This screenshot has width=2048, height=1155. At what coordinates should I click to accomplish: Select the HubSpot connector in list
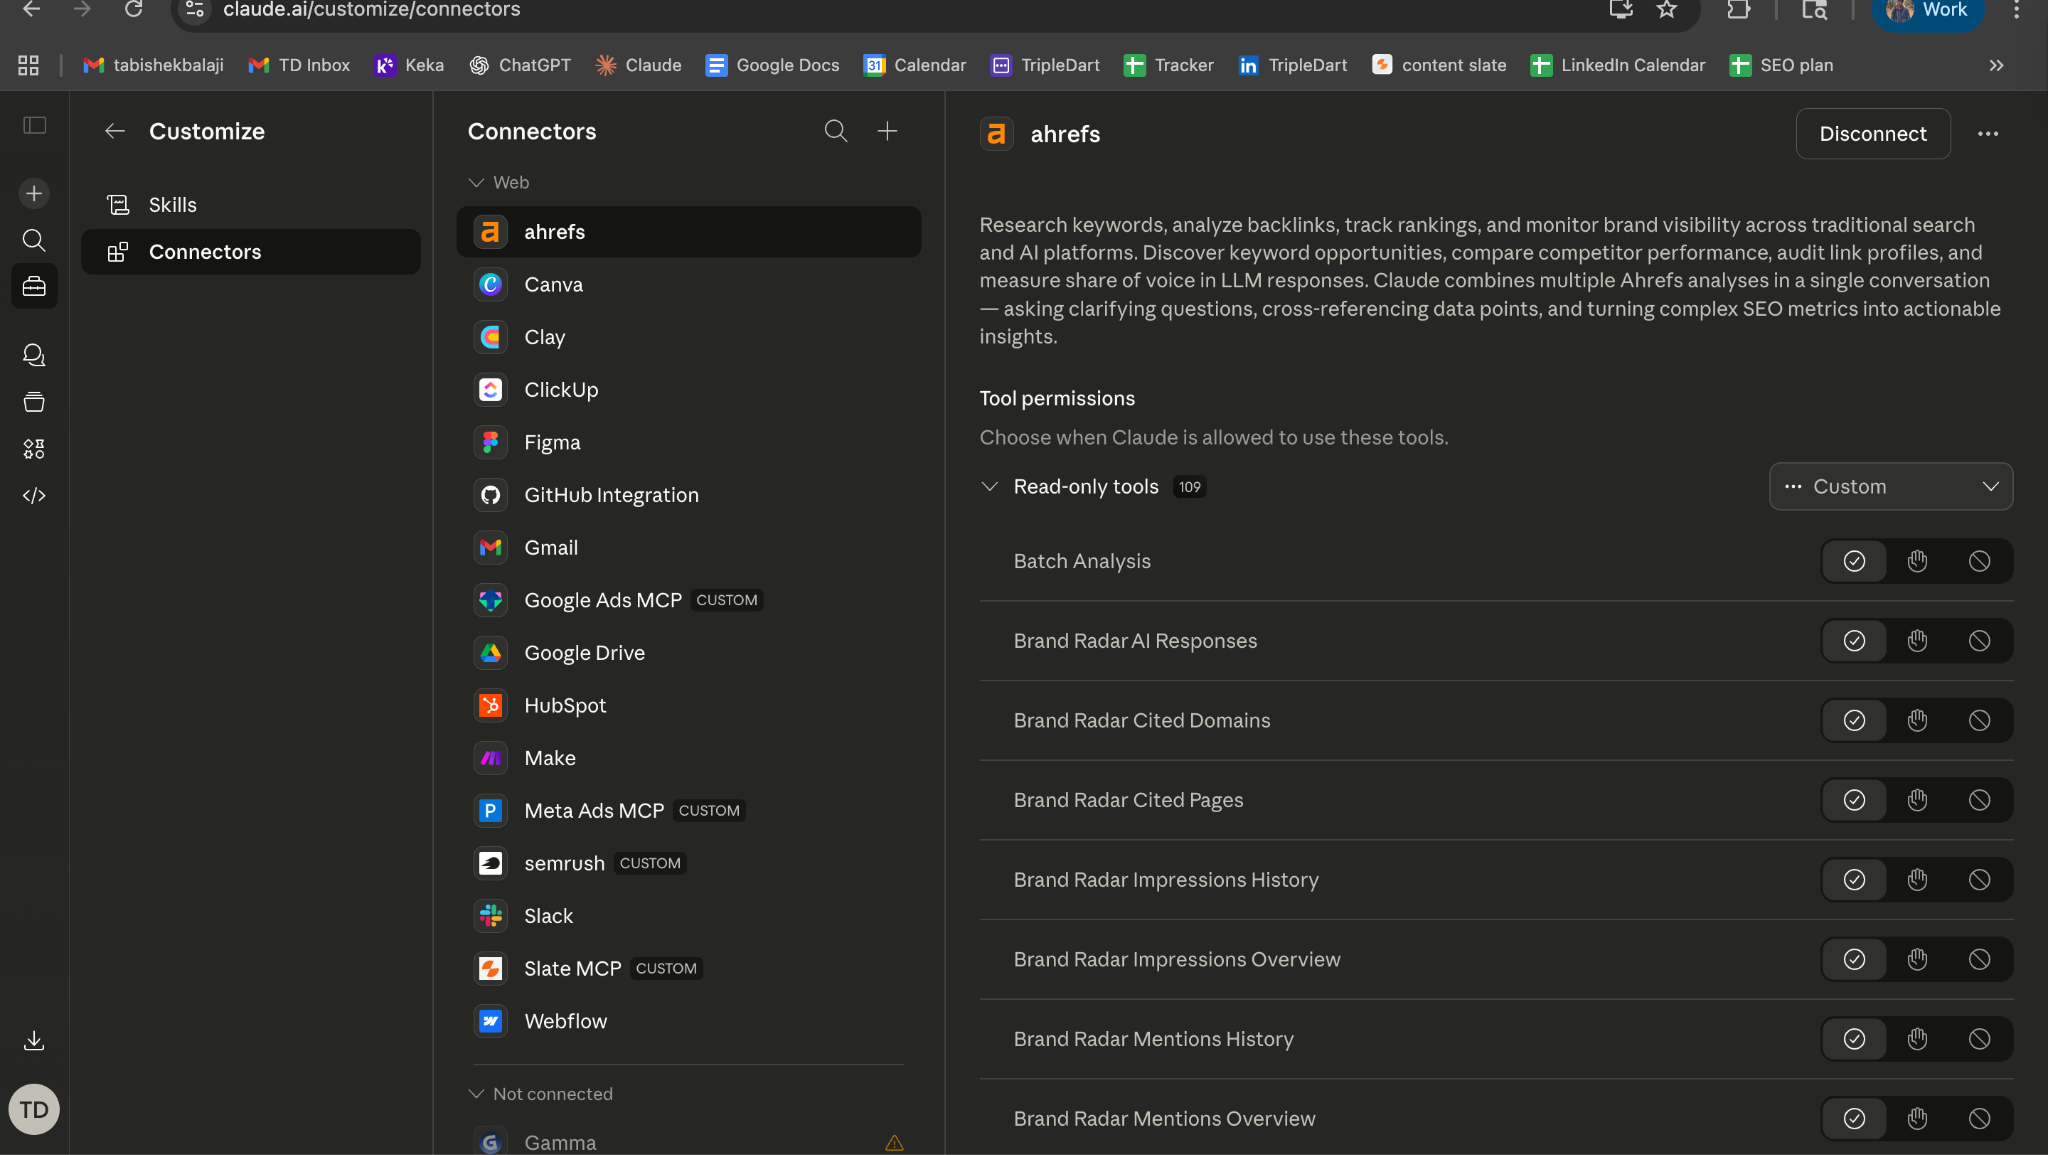pos(565,705)
